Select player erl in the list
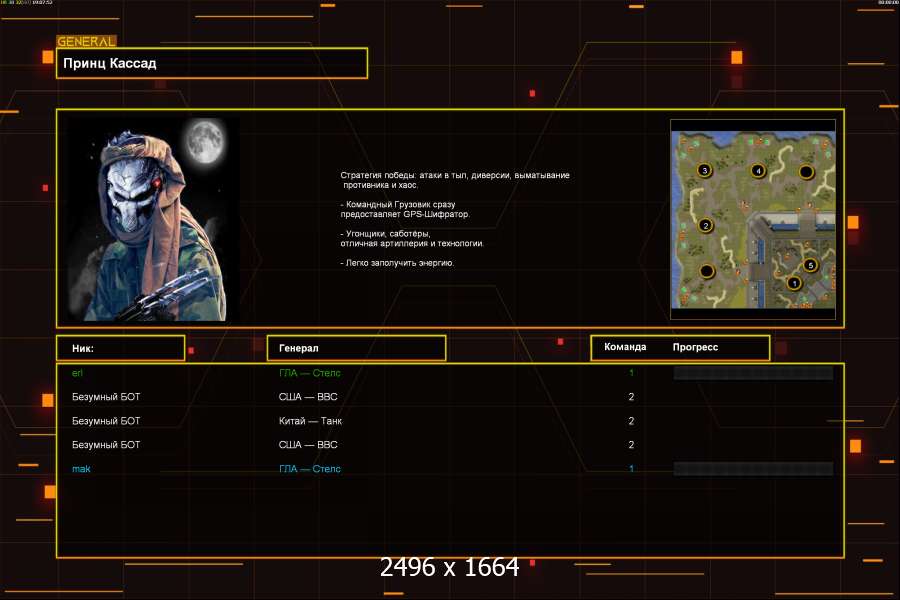 pos(77,373)
